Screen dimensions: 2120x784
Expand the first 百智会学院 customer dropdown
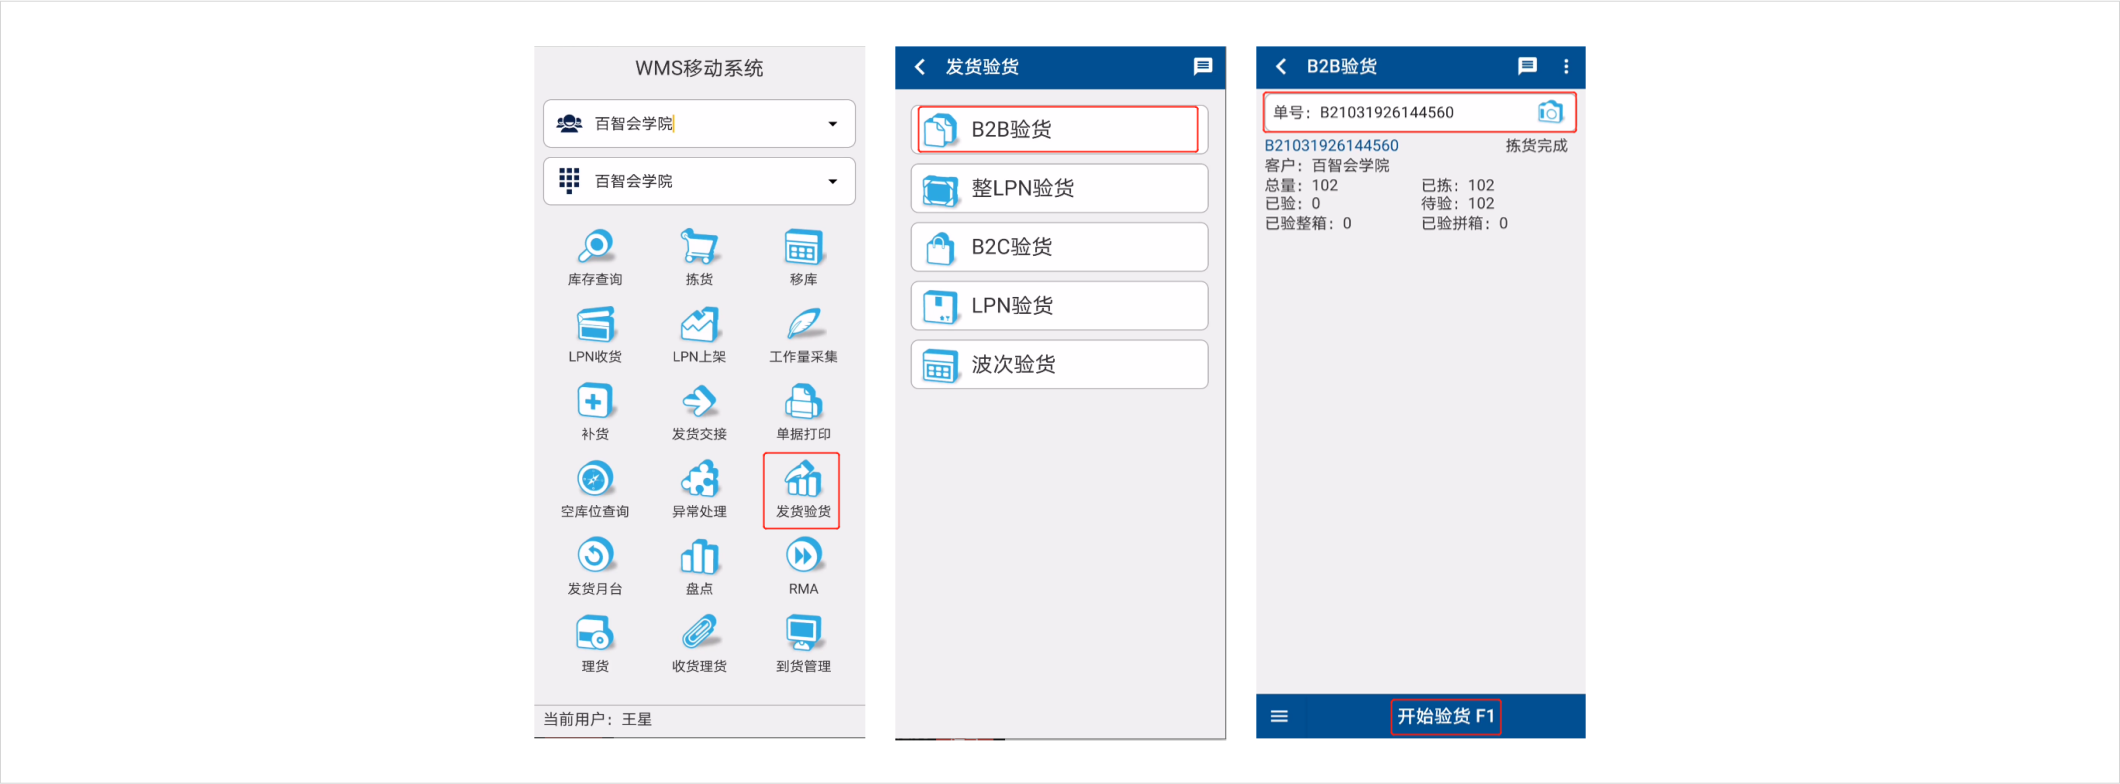[832, 124]
